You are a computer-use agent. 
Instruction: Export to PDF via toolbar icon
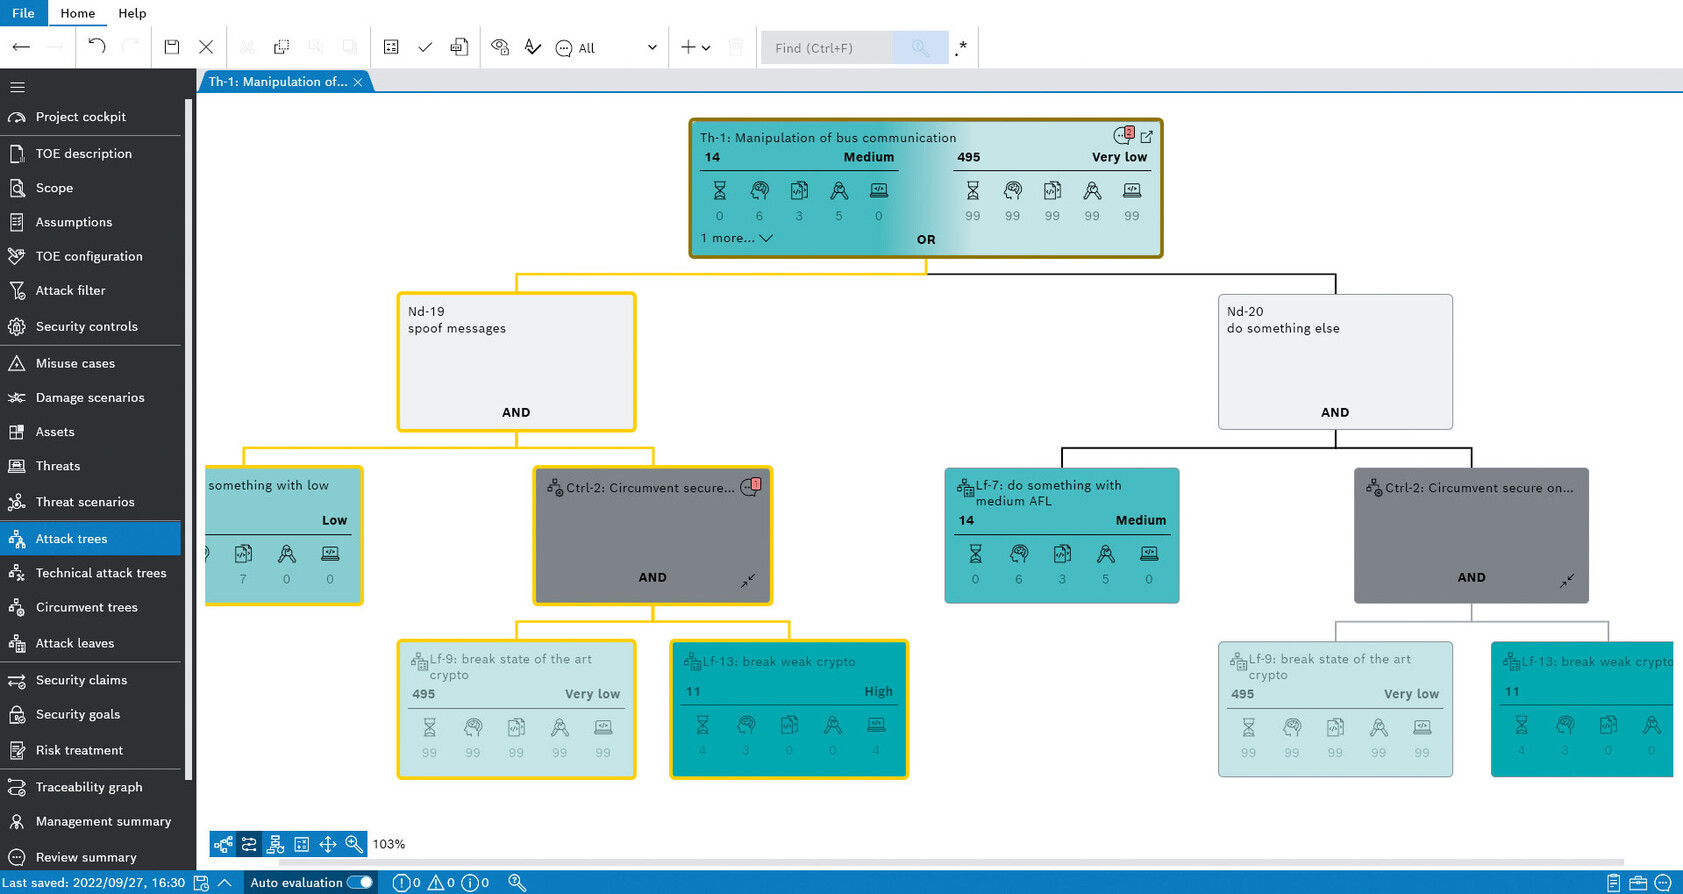(459, 47)
